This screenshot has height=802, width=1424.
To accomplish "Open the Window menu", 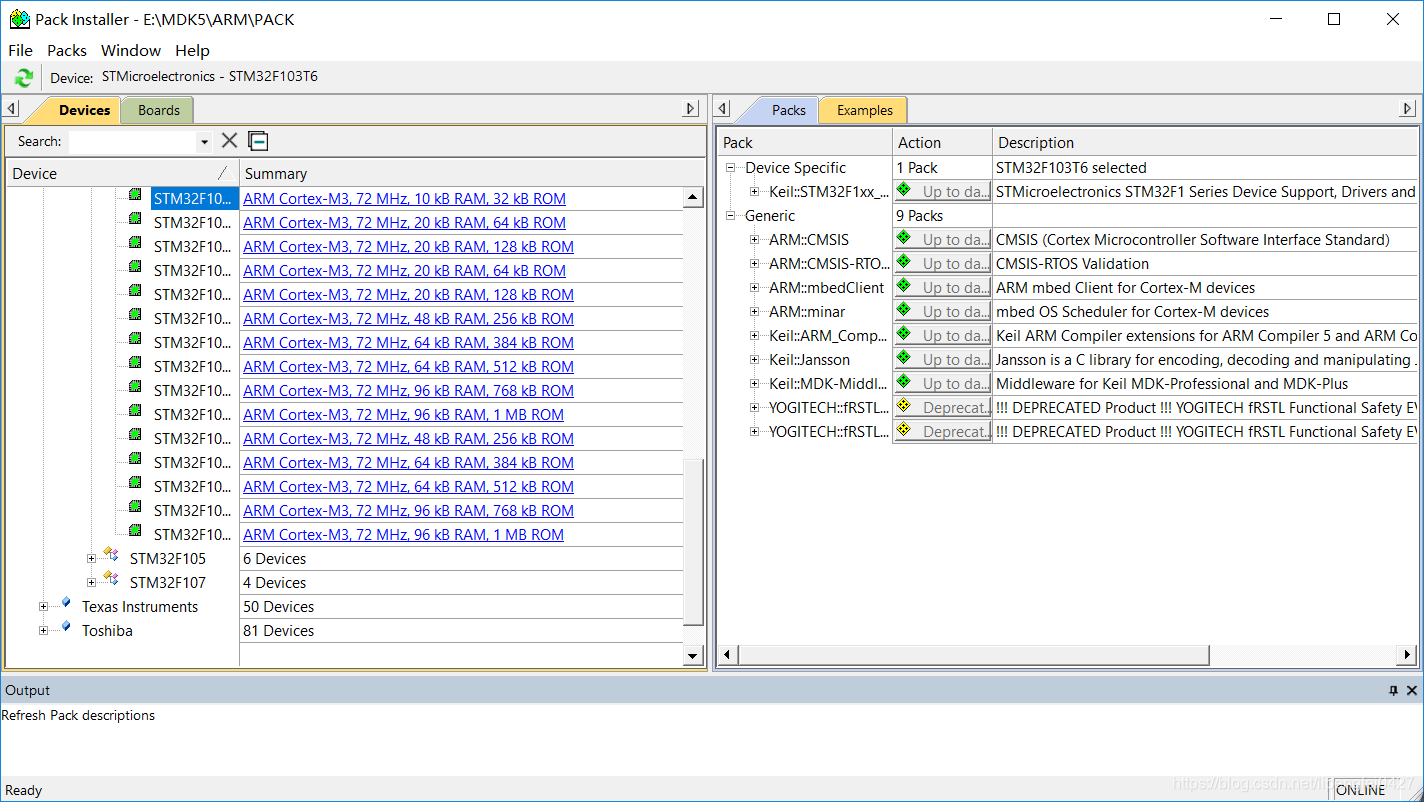I will click(131, 50).
